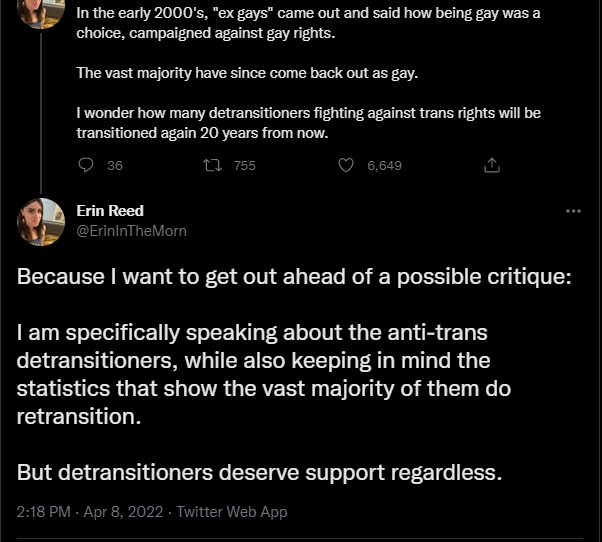Click the @ErinInTheMorn handle

(x=131, y=230)
